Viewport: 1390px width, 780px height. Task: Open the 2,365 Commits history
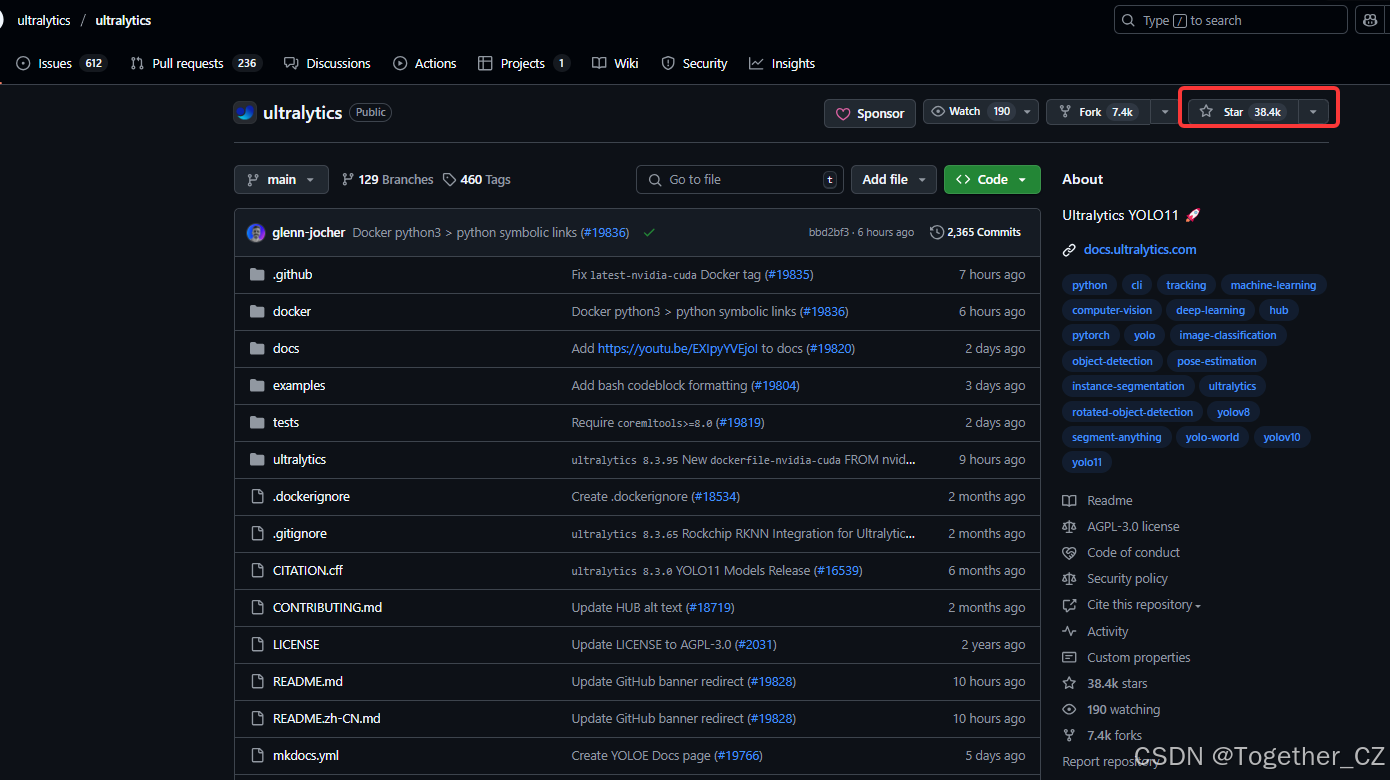(975, 232)
